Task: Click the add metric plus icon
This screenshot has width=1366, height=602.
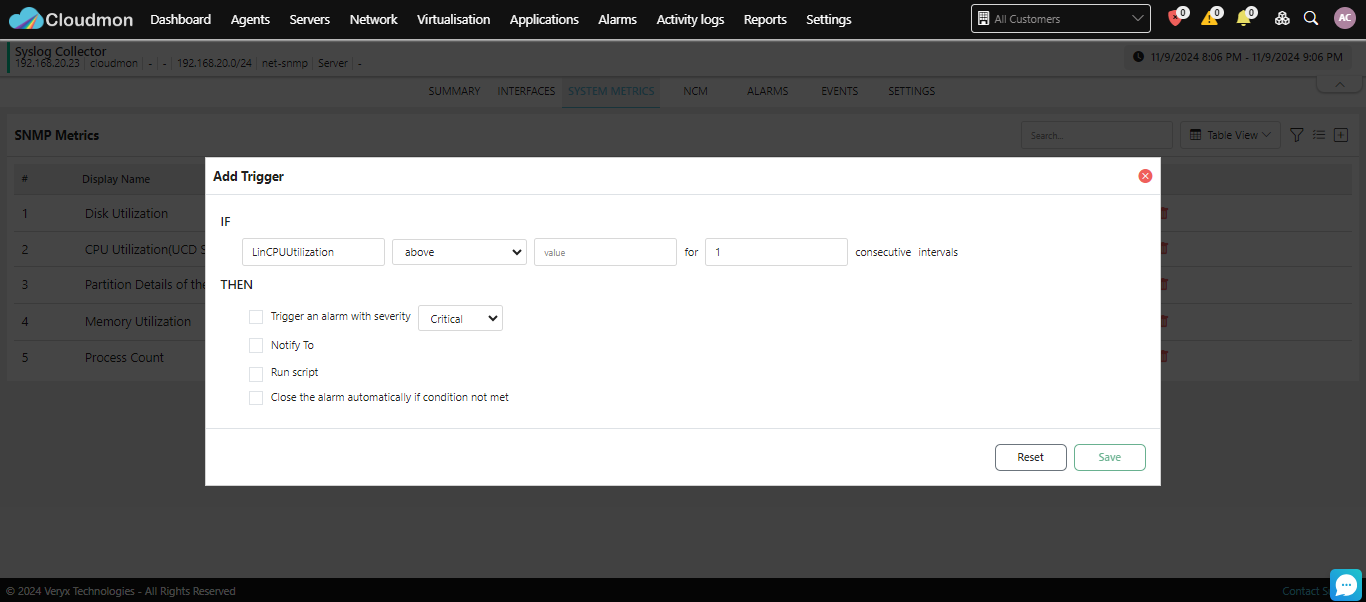Action: 1342,135
